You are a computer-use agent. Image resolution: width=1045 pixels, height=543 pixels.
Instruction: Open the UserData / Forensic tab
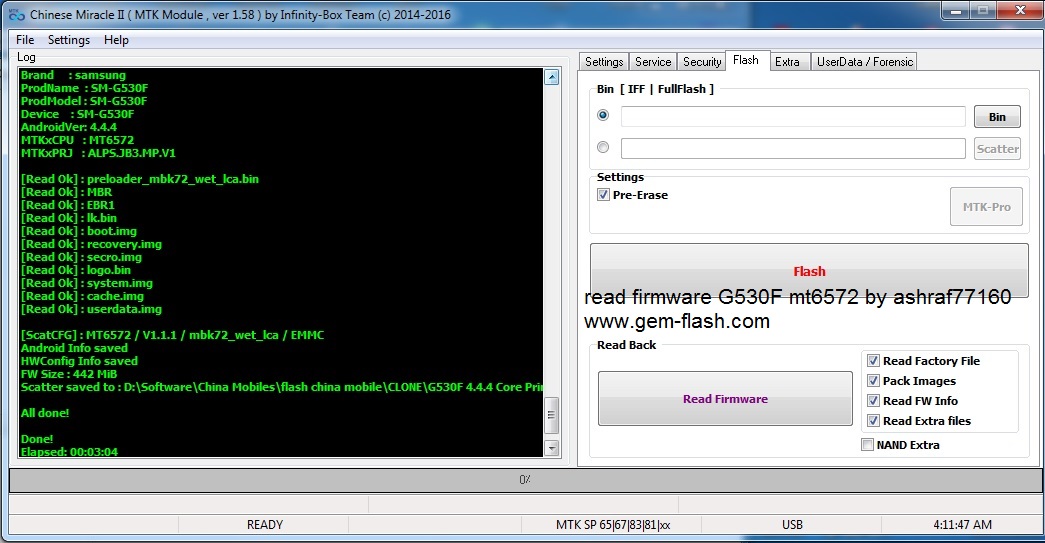coord(864,62)
